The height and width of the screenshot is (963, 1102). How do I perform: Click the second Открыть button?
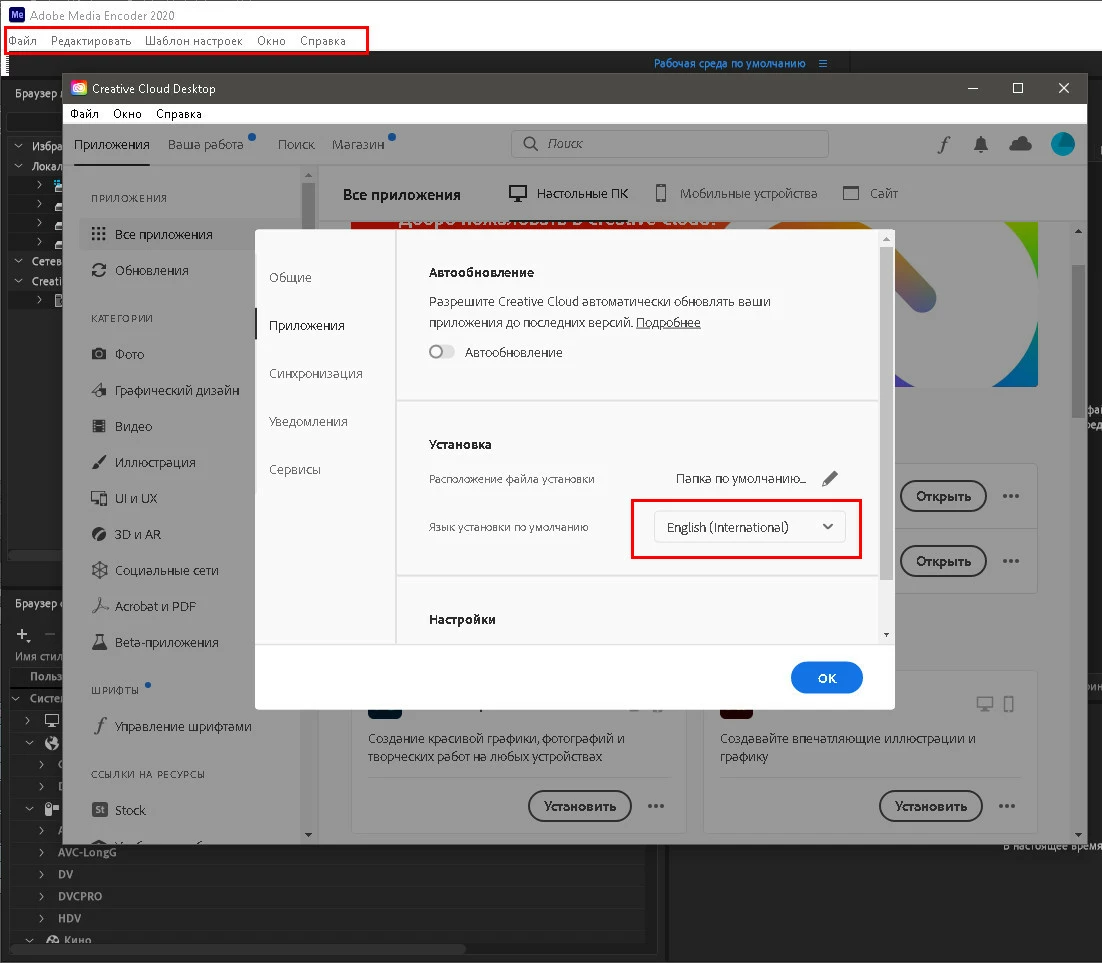coord(943,561)
